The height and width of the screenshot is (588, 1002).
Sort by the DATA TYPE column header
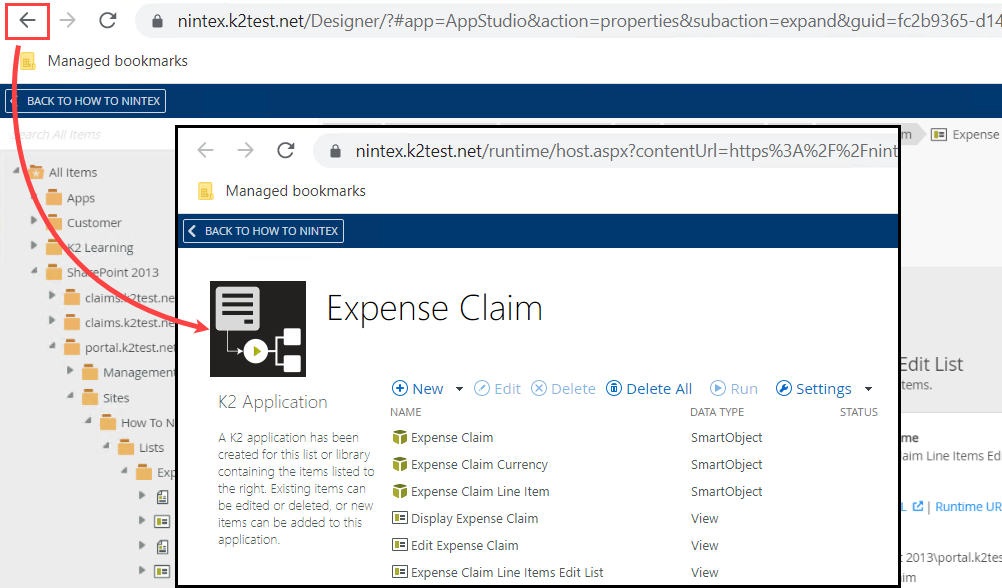click(x=717, y=412)
